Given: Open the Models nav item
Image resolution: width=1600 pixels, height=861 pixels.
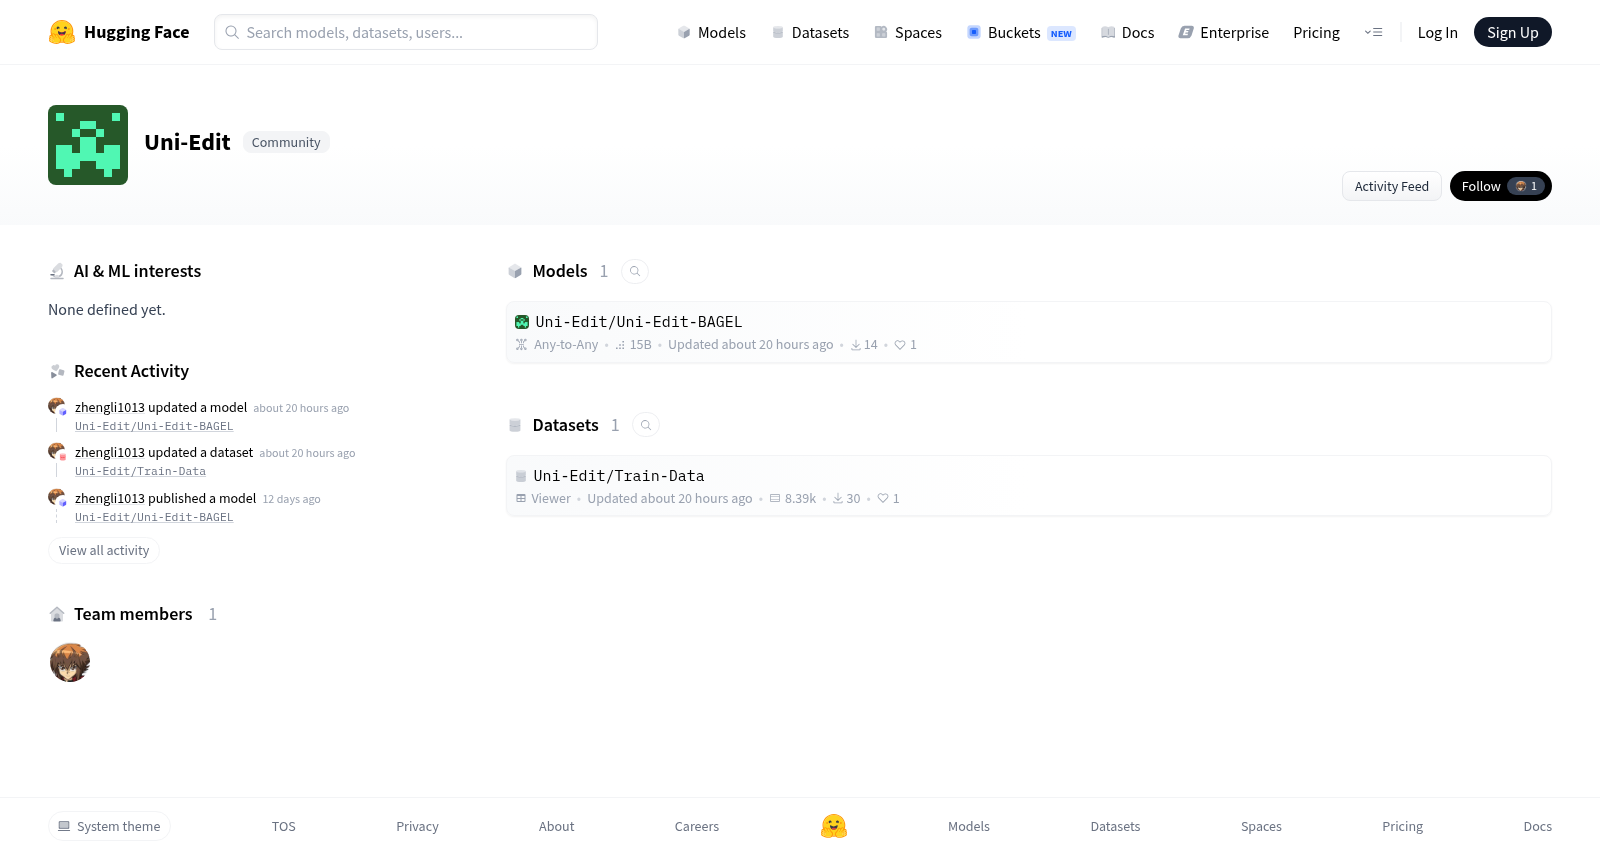Looking at the screenshot, I should 711,32.
